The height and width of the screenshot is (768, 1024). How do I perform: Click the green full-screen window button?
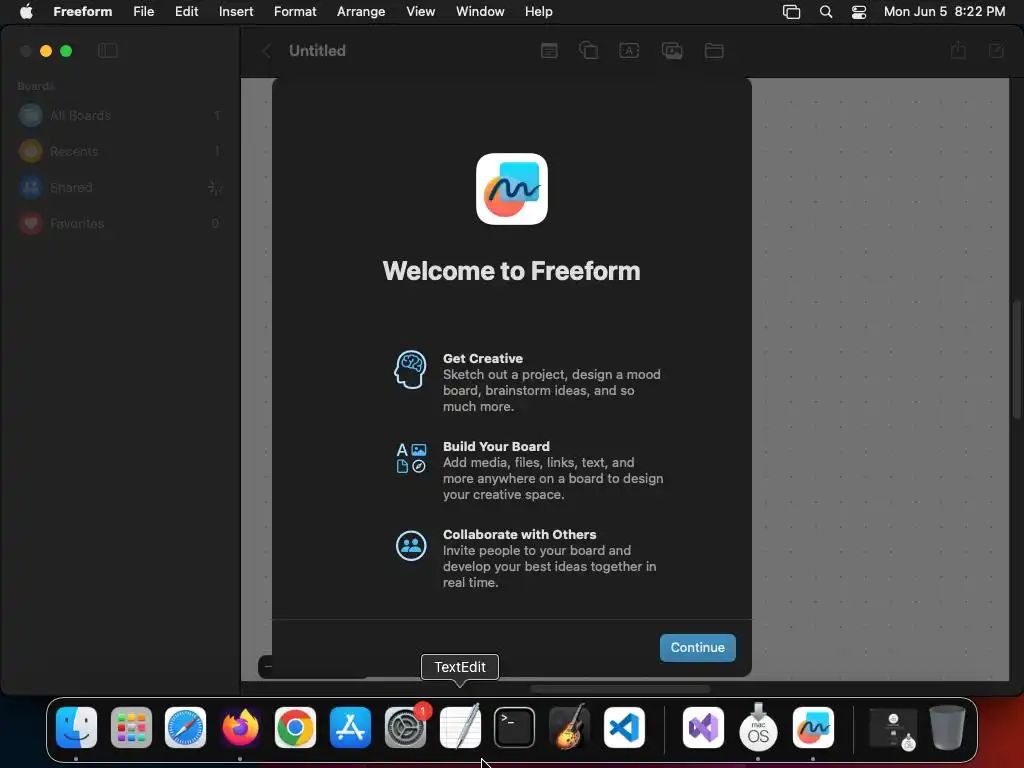click(66, 51)
